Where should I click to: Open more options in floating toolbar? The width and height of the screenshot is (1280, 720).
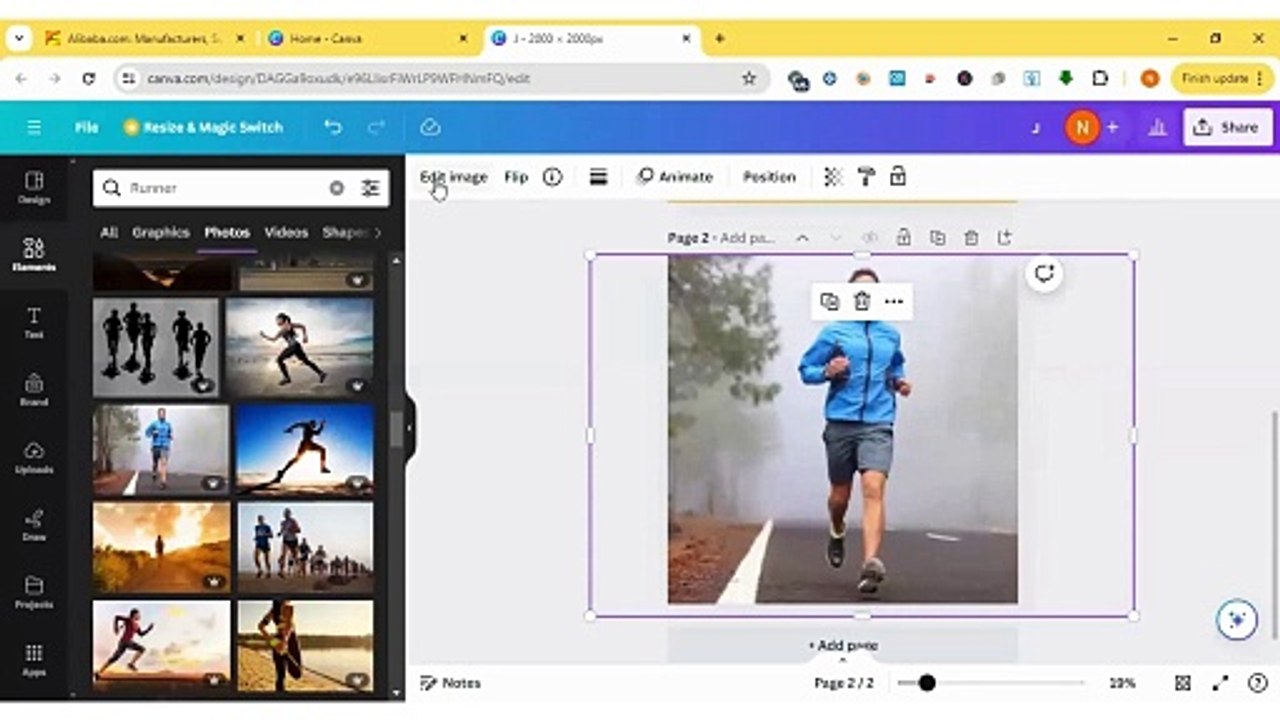click(x=894, y=301)
